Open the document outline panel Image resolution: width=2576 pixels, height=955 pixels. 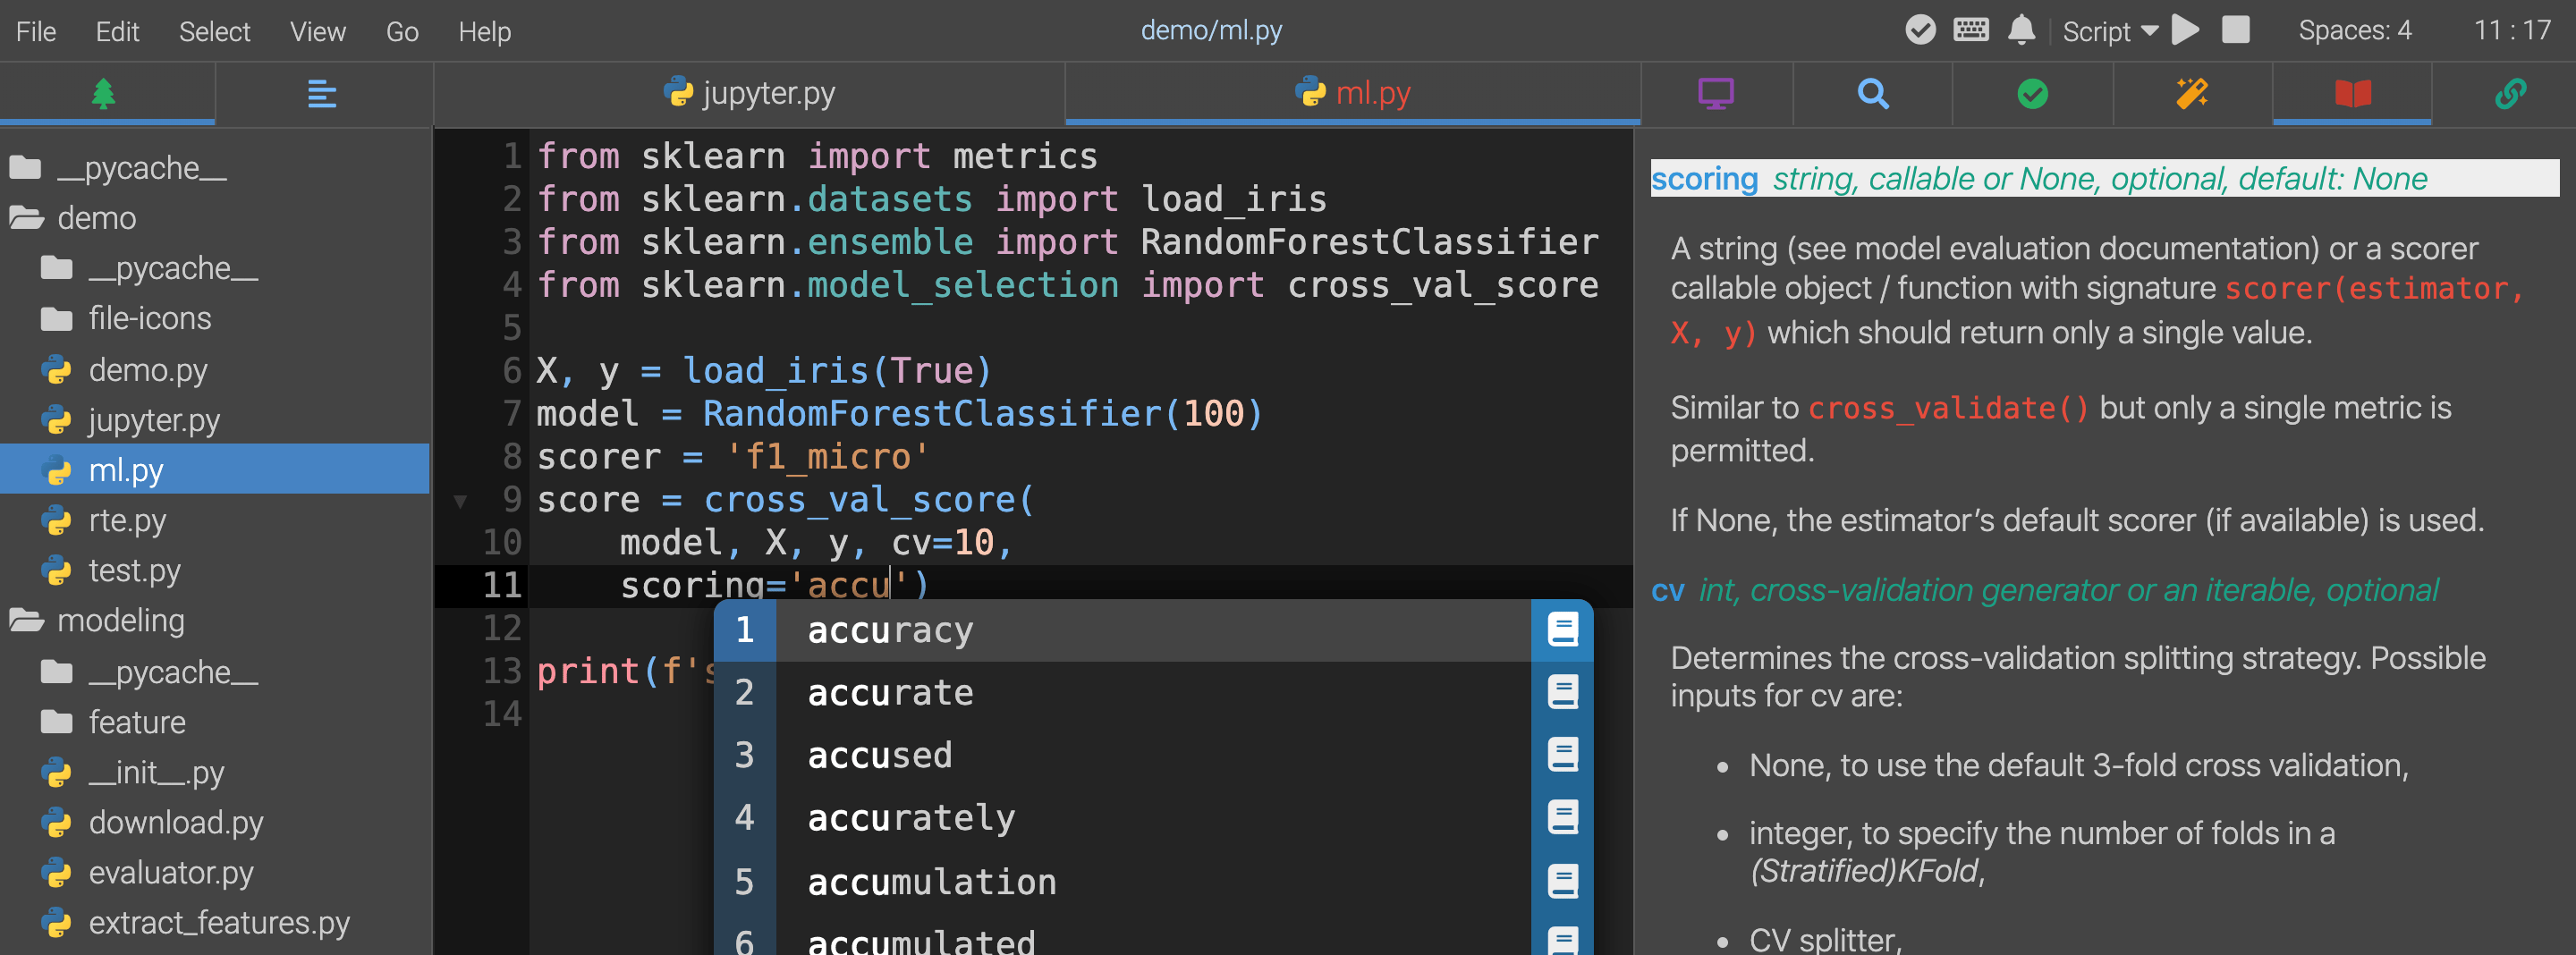(322, 93)
